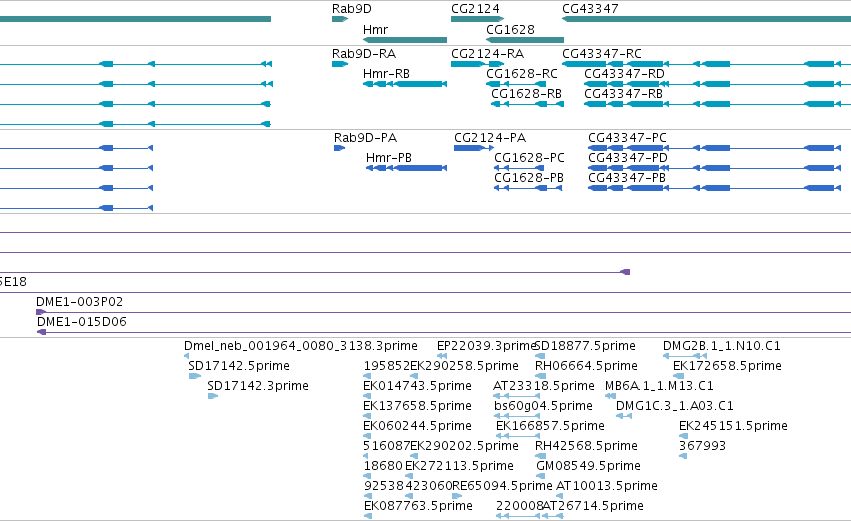Click the 516087 feature label
This screenshot has height=521, width=851.
point(386,446)
